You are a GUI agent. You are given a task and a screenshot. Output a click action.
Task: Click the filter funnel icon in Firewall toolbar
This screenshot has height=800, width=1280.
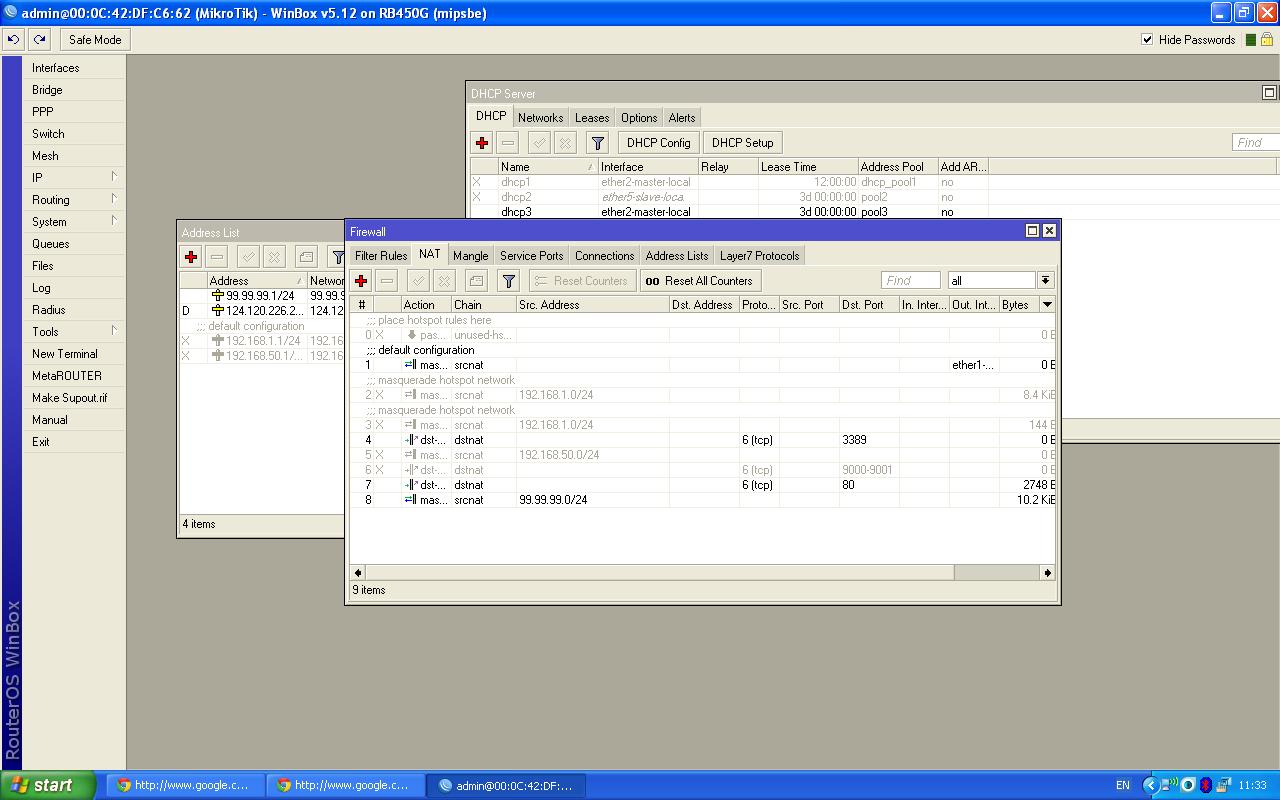508,281
